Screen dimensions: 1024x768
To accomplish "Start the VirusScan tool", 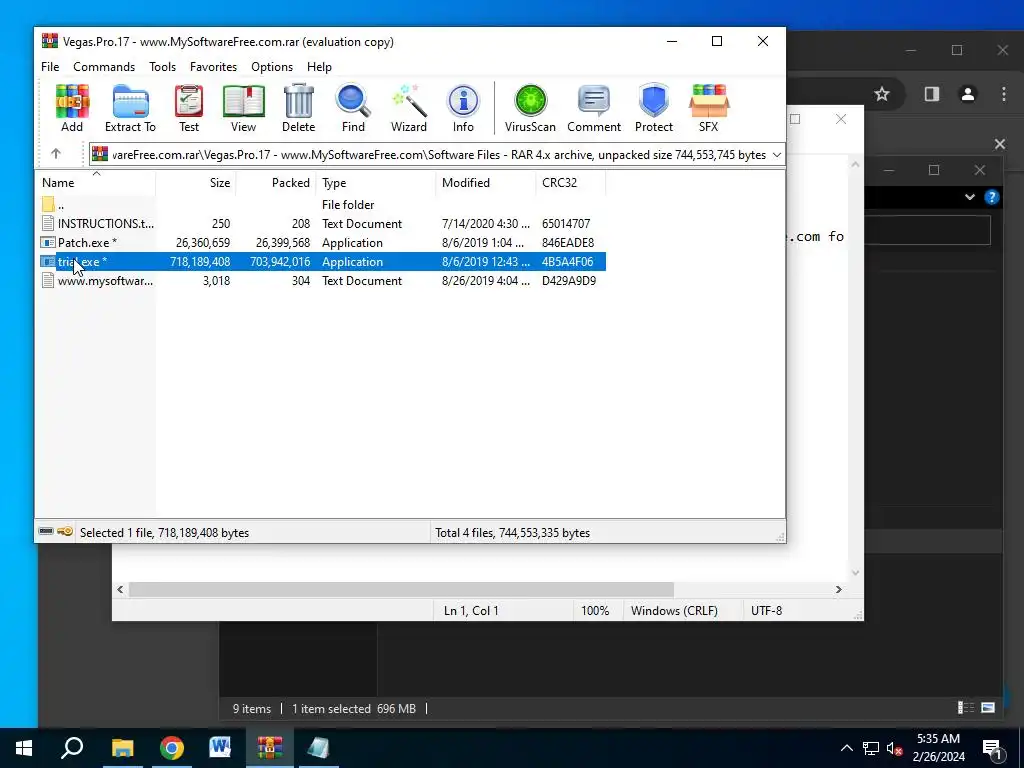I will pyautogui.click(x=530, y=108).
